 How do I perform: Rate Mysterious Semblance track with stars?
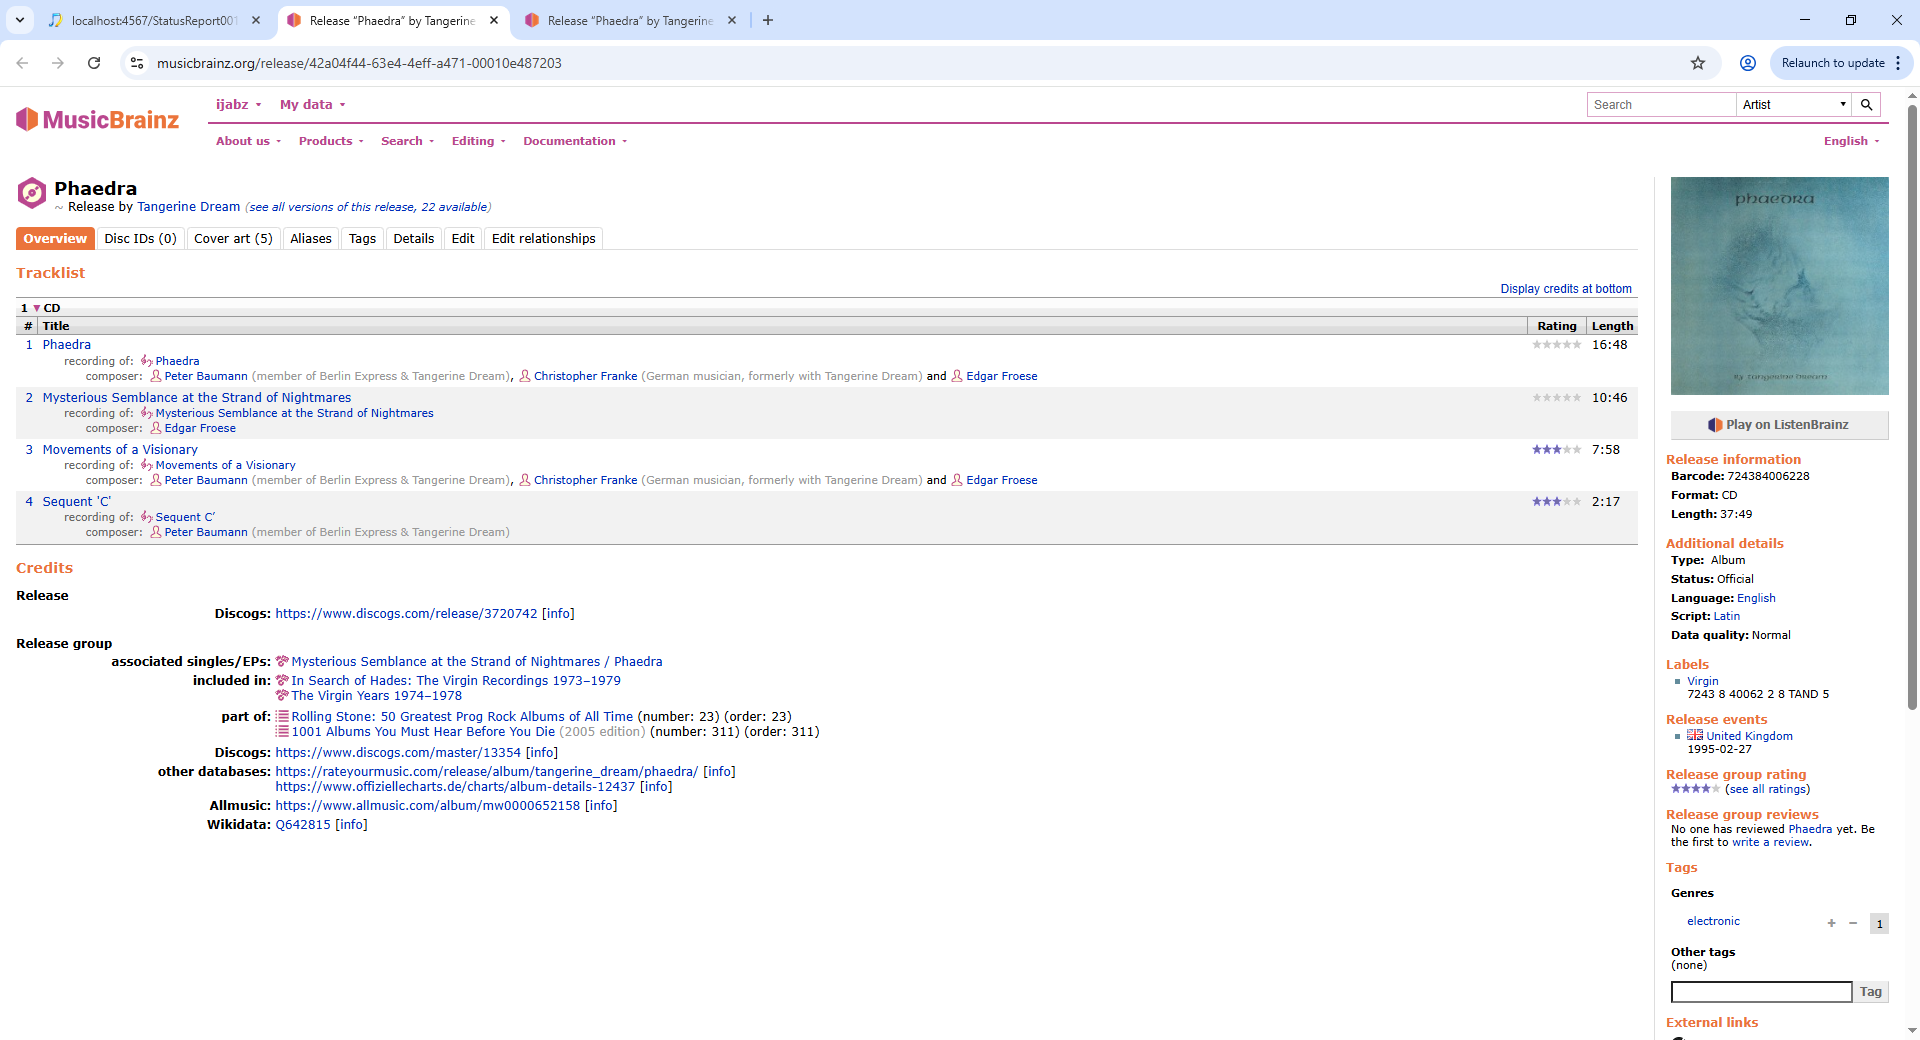(x=1557, y=398)
